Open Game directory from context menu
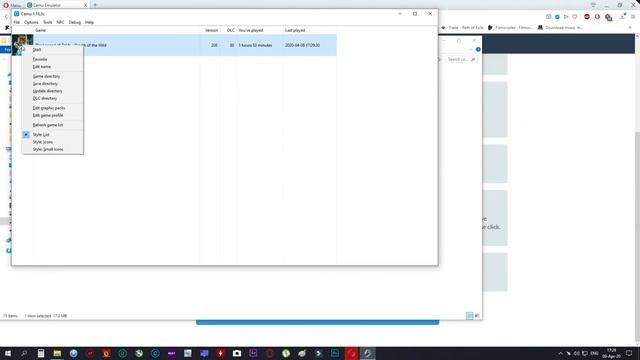The height and width of the screenshot is (360, 640). pos(53,76)
